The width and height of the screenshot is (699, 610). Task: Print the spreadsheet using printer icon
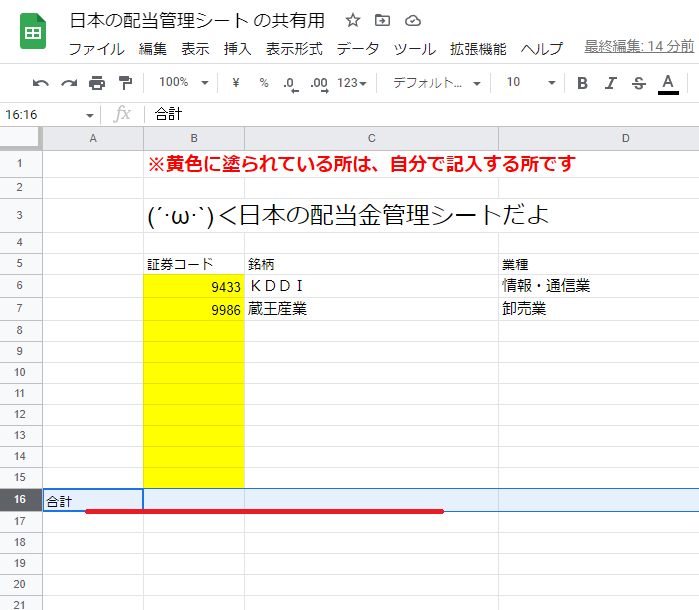pos(97,83)
